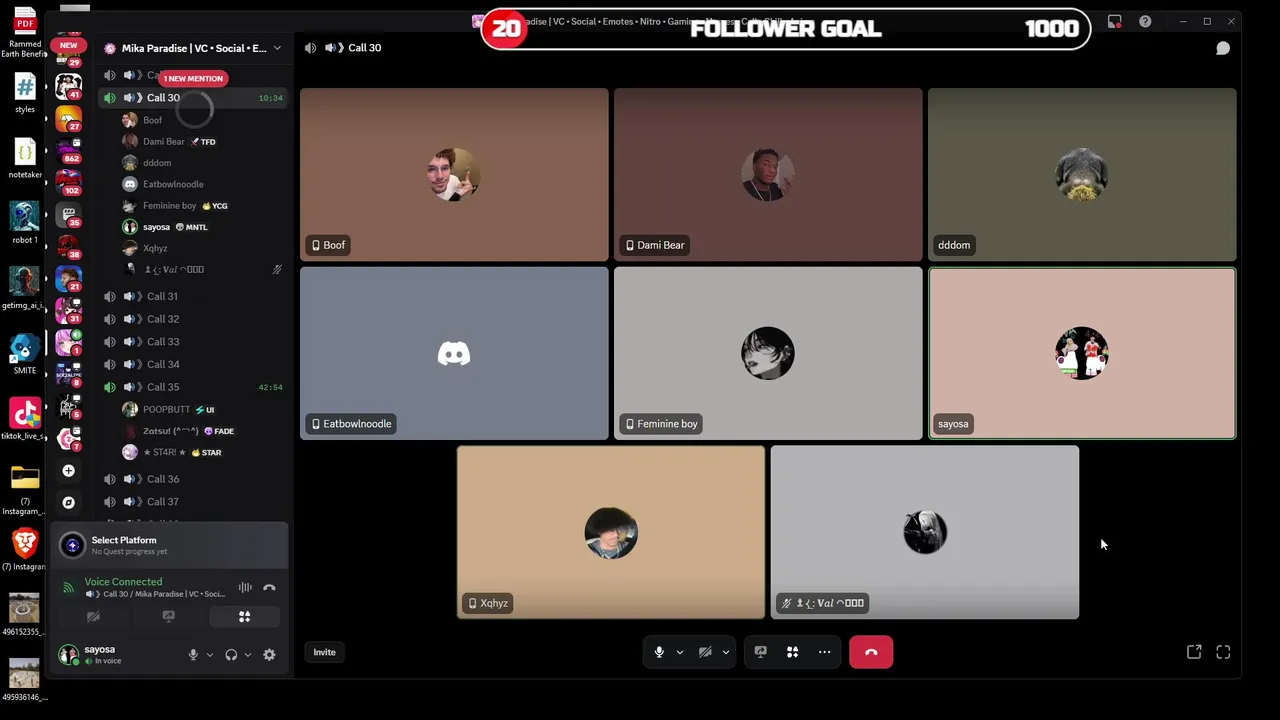Focus sayosa's highlighted video tile

click(x=1082, y=353)
